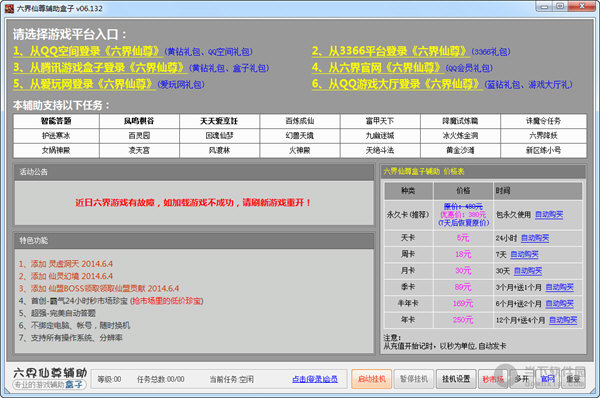The height and width of the screenshot is (398, 600).
Task: Select the 风渡林 task cell
Action: [x=219, y=150]
